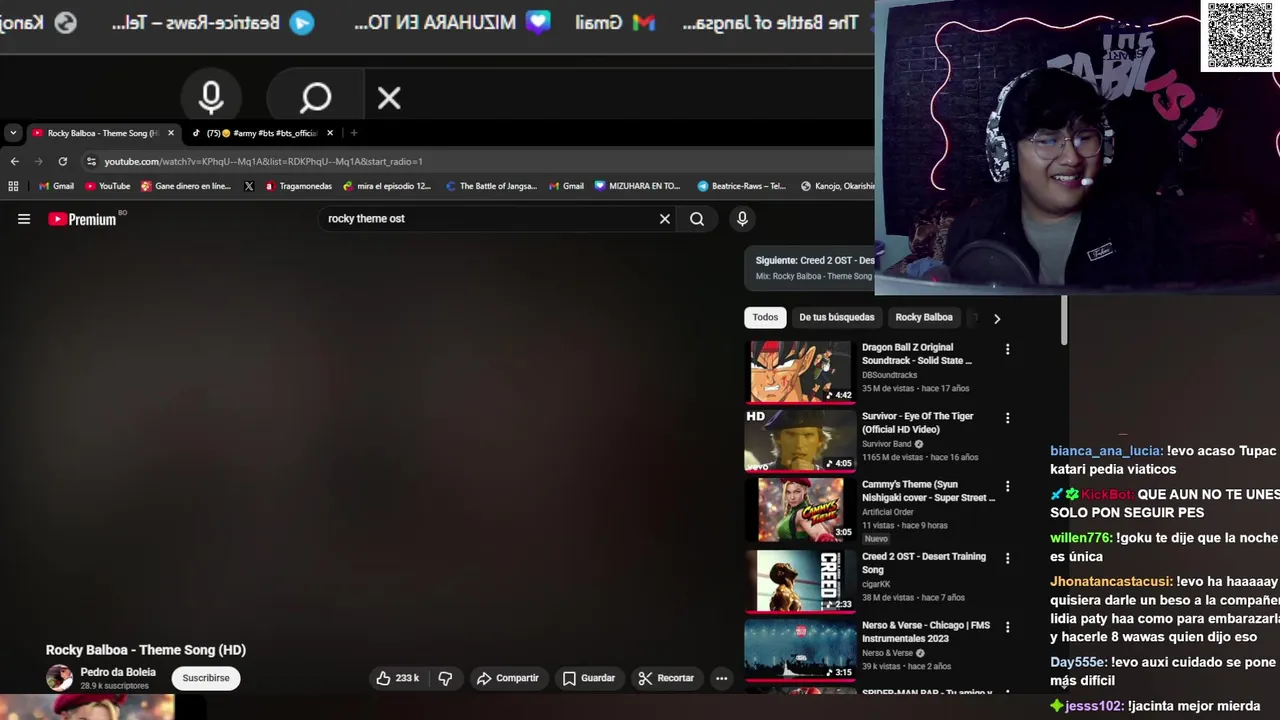Clear the 'rocky theme ost' search text
The height and width of the screenshot is (720, 1280).
pyautogui.click(x=665, y=219)
